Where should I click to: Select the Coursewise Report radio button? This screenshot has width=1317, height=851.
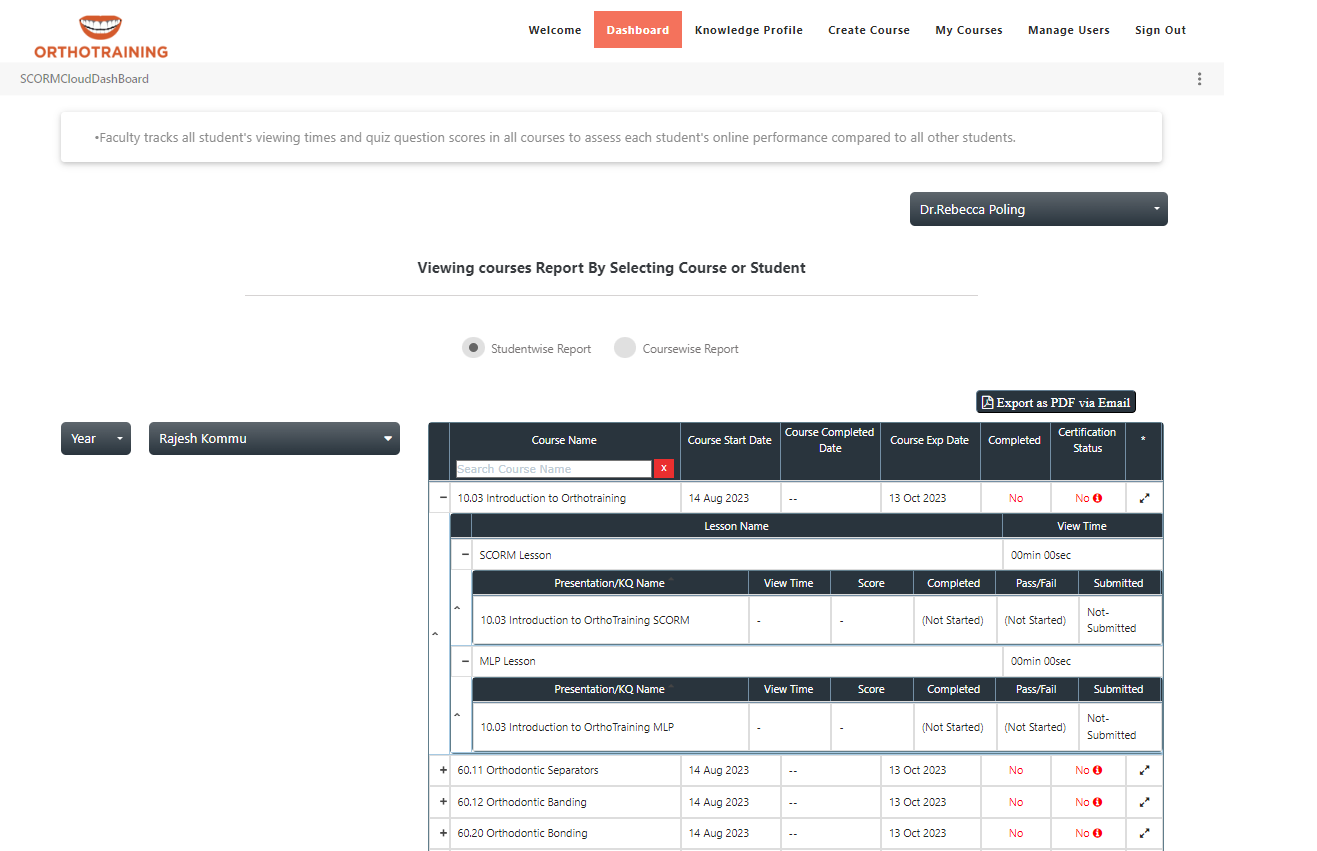tap(625, 348)
